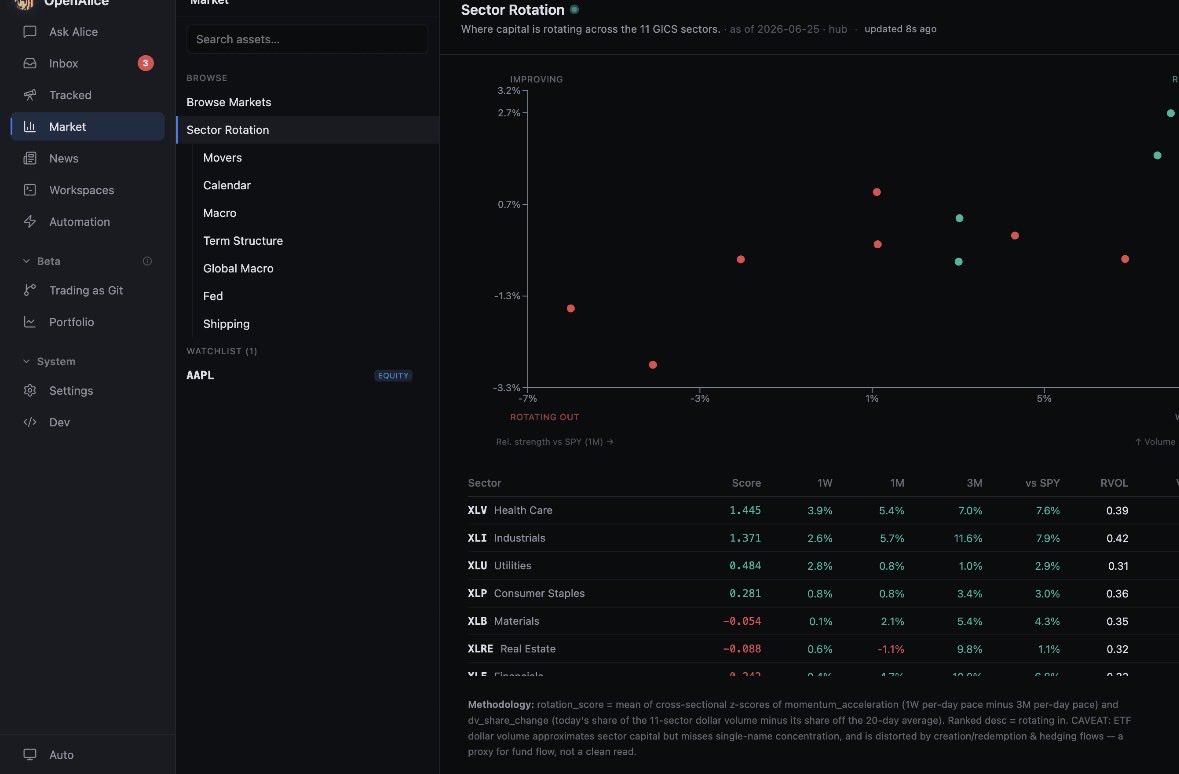Click the Beta info circle icon
Image resolution: width=1179 pixels, height=774 pixels.
point(147,261)
